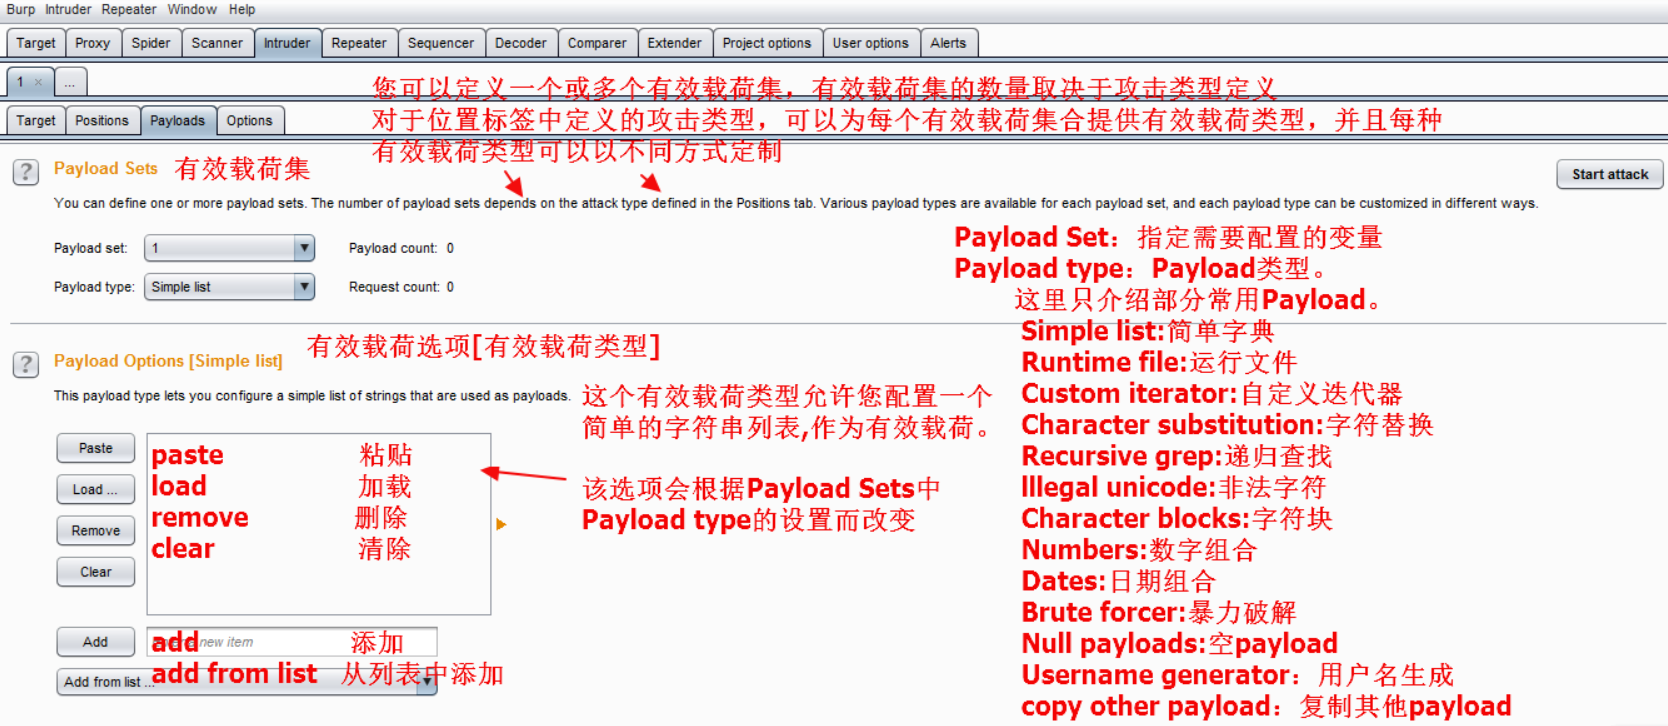Open the Project options tab

pyautogui.click(x=767, y=43)
